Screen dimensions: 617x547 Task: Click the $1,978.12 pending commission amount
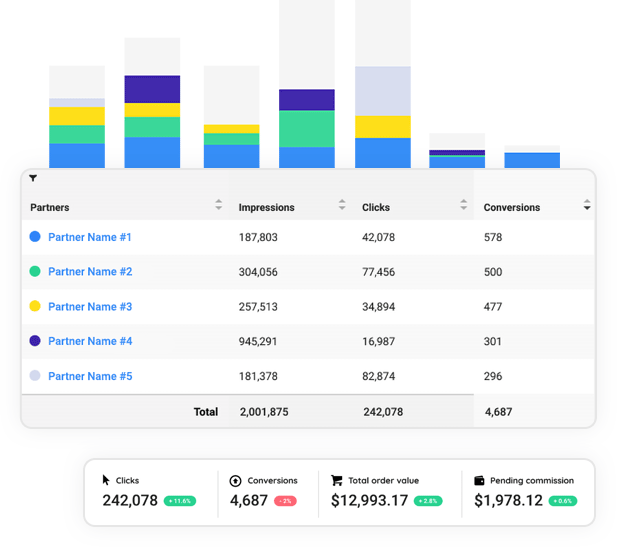[x=508, y=501]
